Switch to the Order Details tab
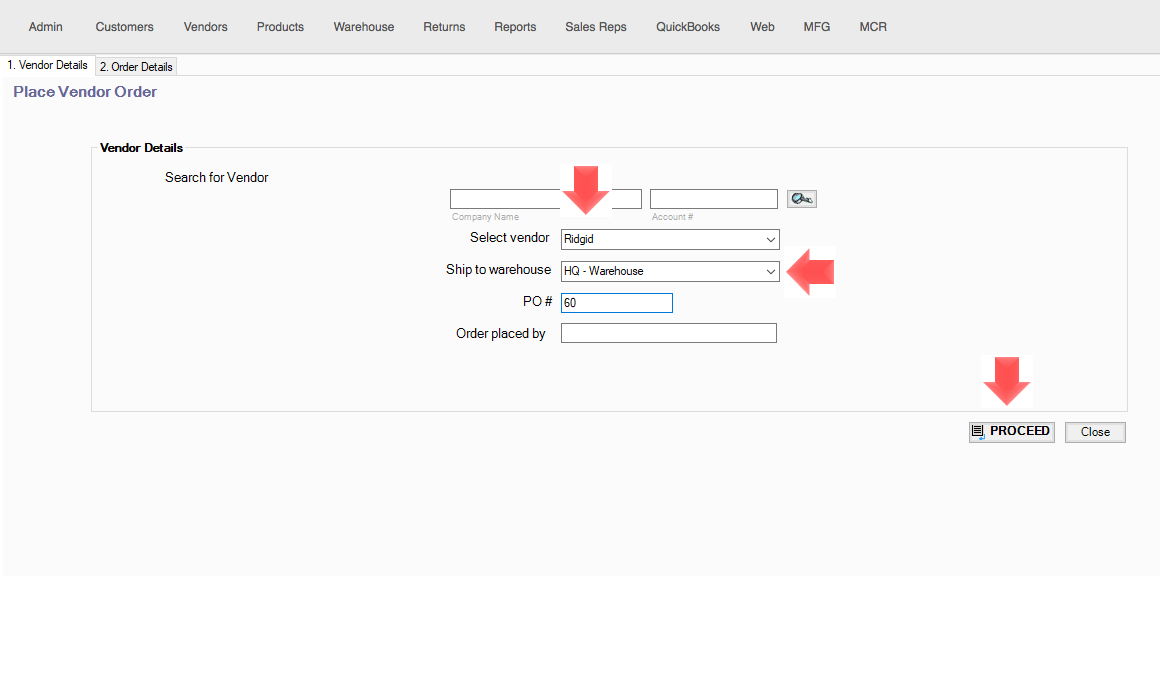 pos(136,67)
